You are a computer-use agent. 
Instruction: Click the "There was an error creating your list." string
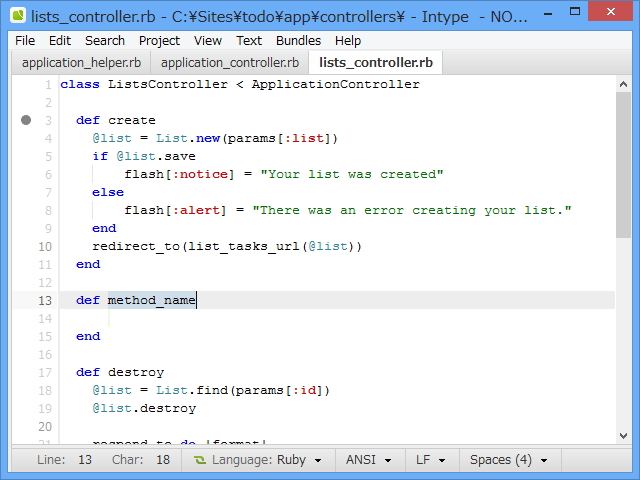[x=411, y=211]
